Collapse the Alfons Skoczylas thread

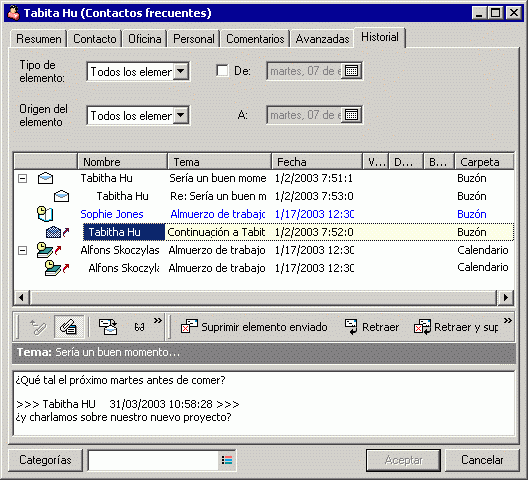tap(23, 250)
